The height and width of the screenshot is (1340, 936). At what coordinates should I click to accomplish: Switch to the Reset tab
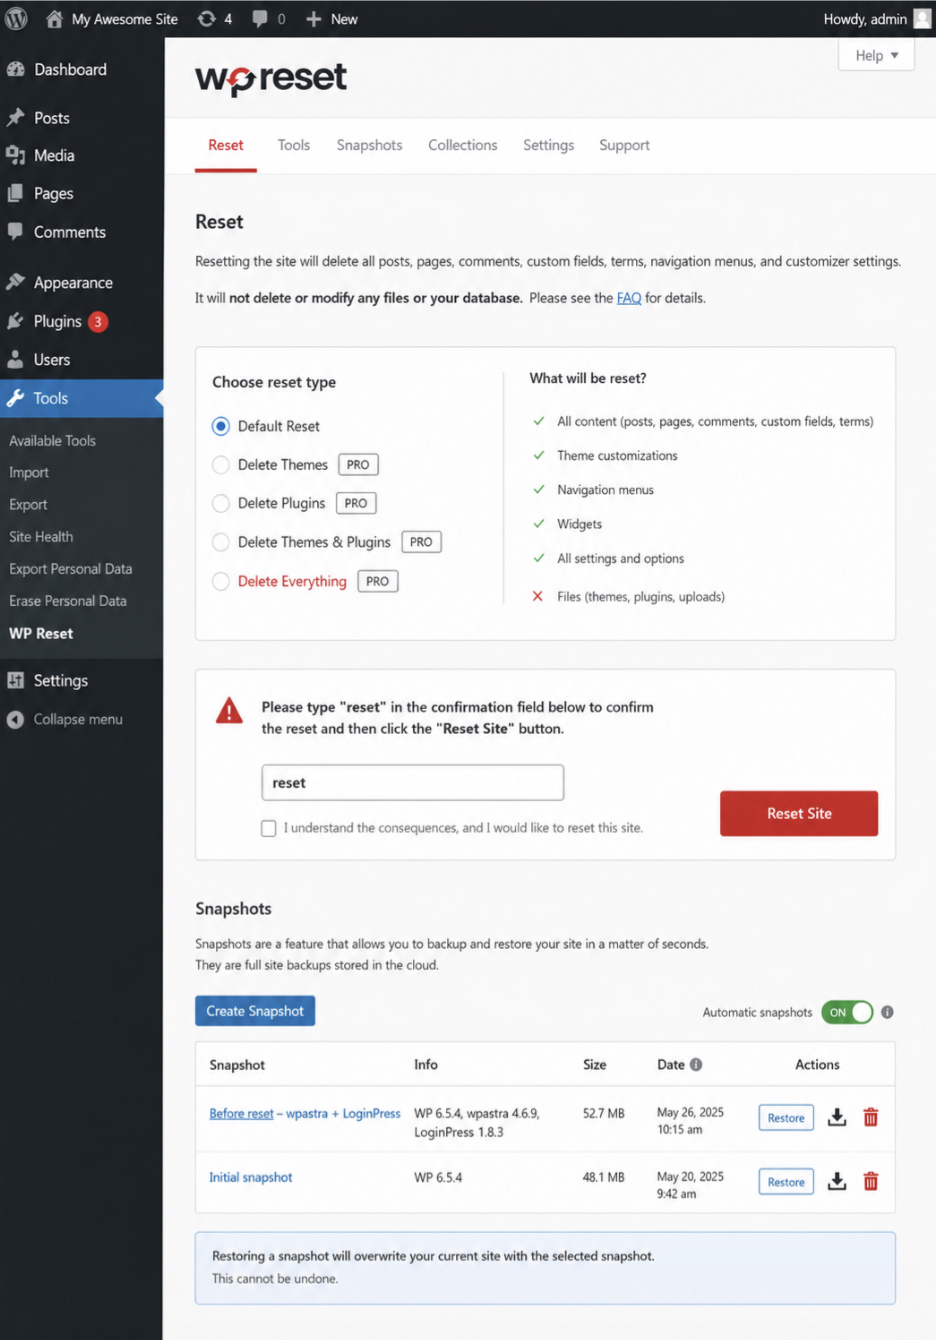coord(226,145)
